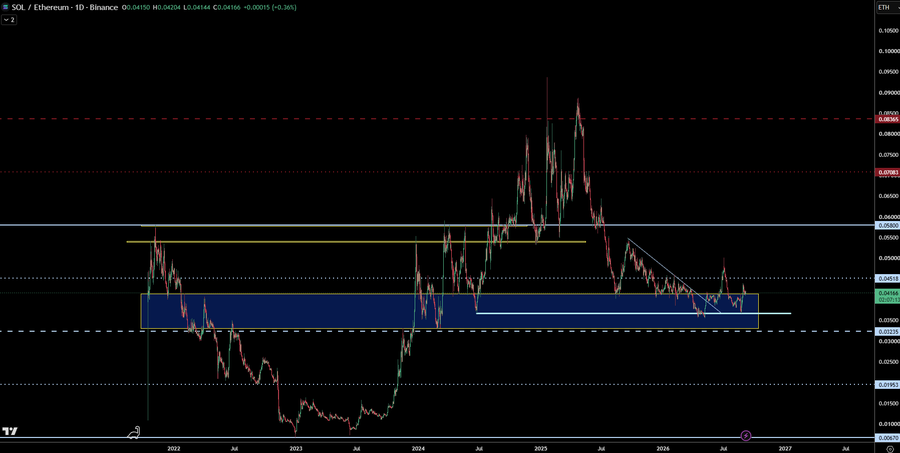Viewport: 900px width, 453px height.
Task: Click the purple lightning event marker
Action: pos(746,436)
